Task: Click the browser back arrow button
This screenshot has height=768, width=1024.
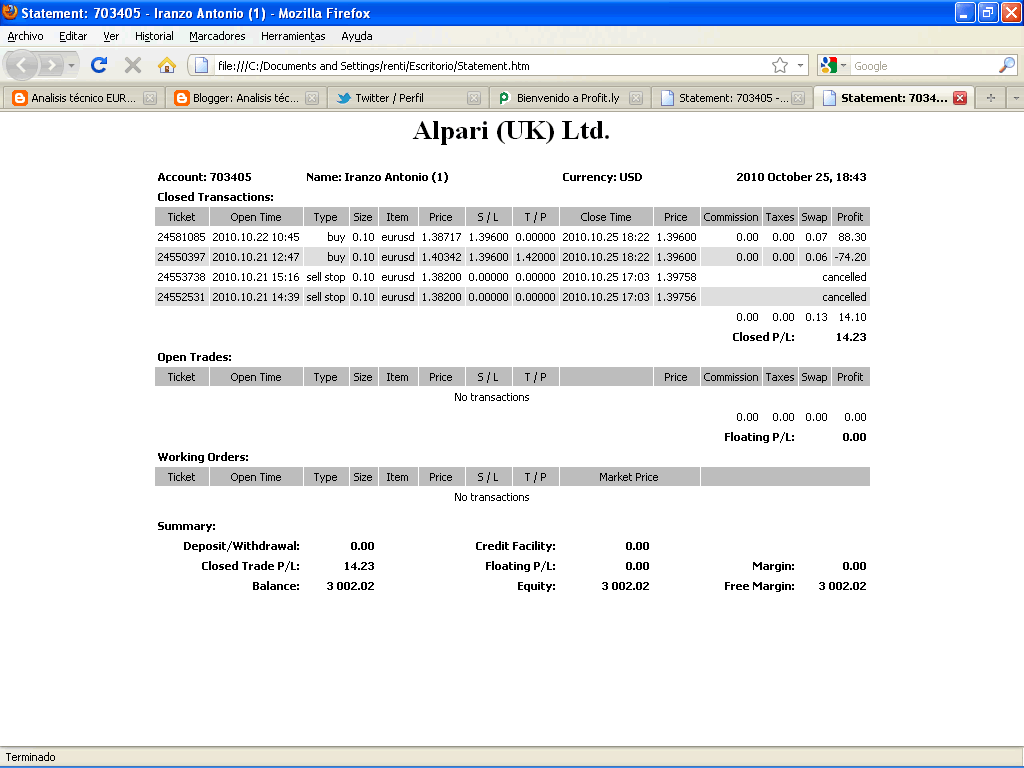Action: coord(24,65)
